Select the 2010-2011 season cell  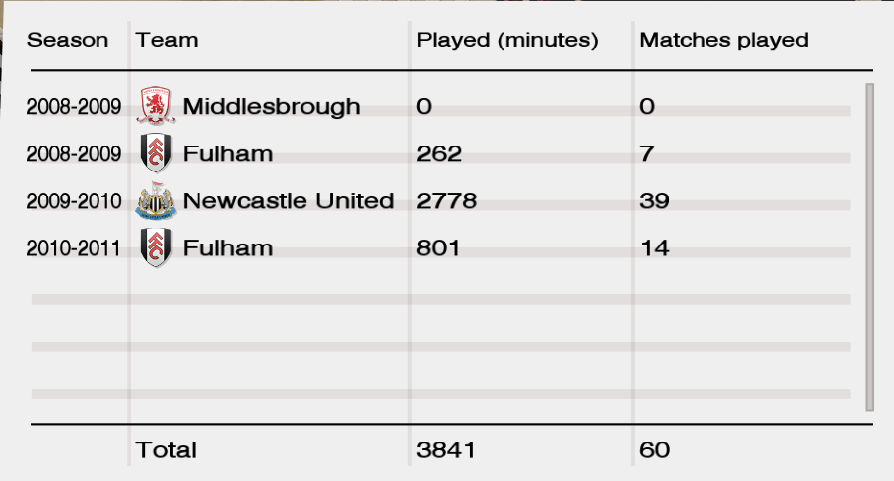coord(74,248)
